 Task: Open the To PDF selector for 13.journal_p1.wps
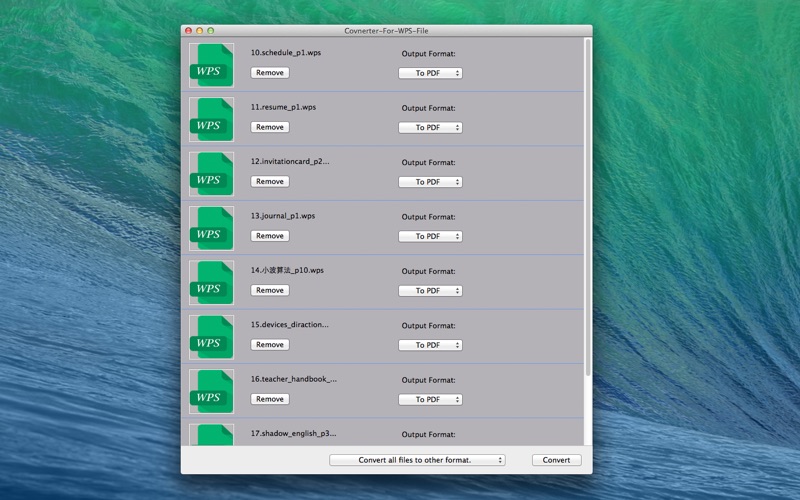[x=430, y=236]
